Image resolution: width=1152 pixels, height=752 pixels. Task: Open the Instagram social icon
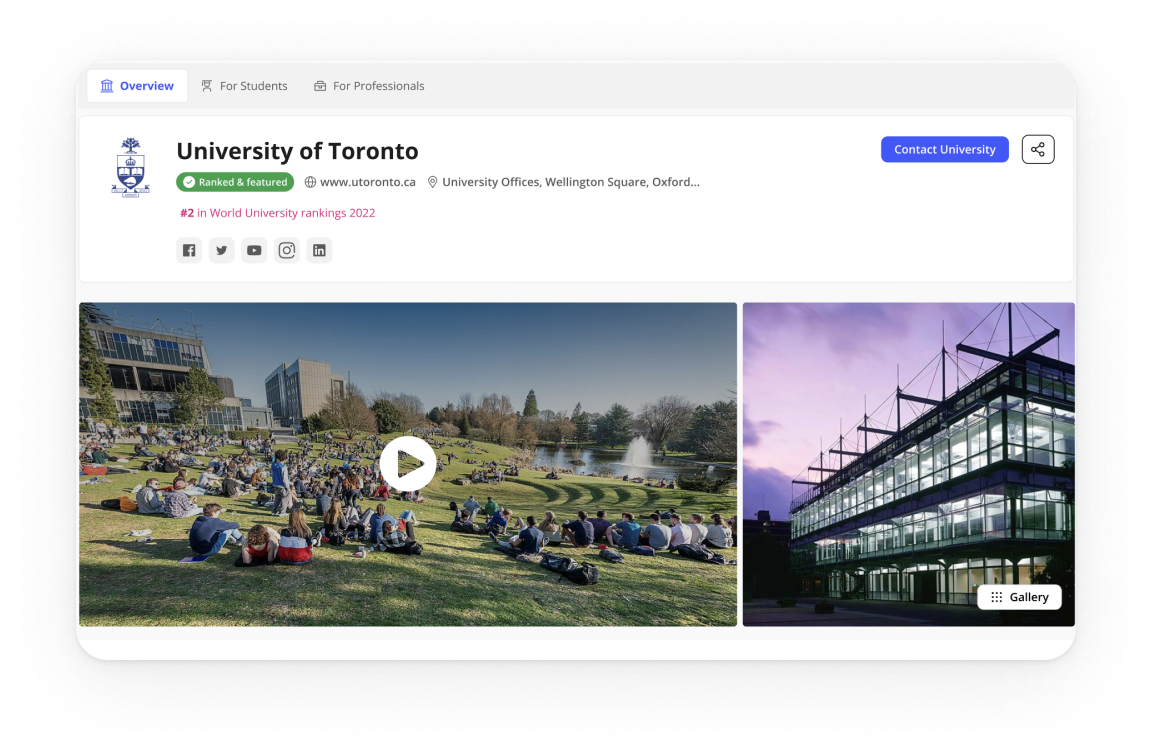point(287,250)
